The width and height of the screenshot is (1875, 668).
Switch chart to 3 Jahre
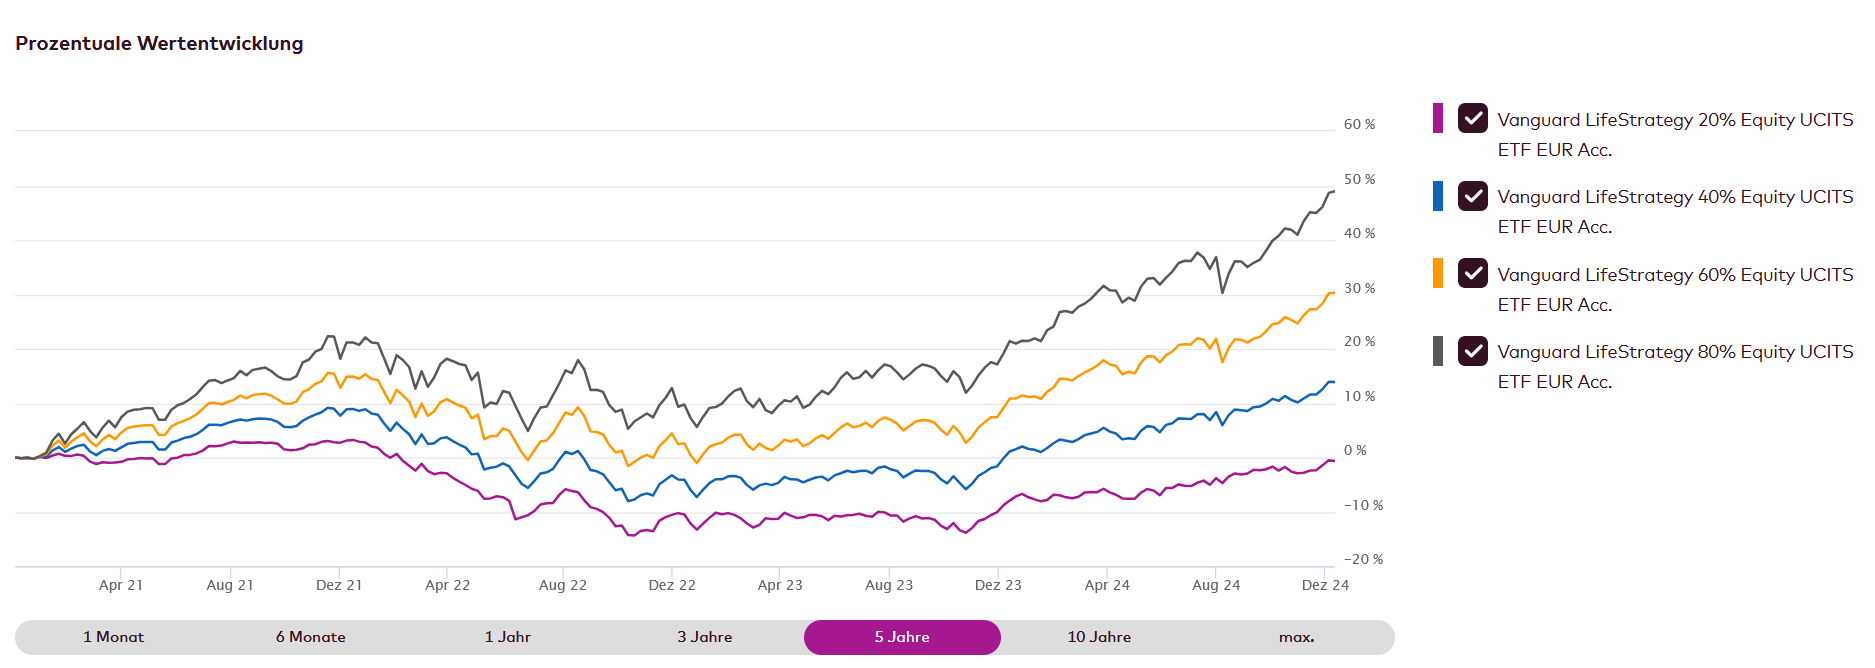pyautogui.click(x=704, y=637)
